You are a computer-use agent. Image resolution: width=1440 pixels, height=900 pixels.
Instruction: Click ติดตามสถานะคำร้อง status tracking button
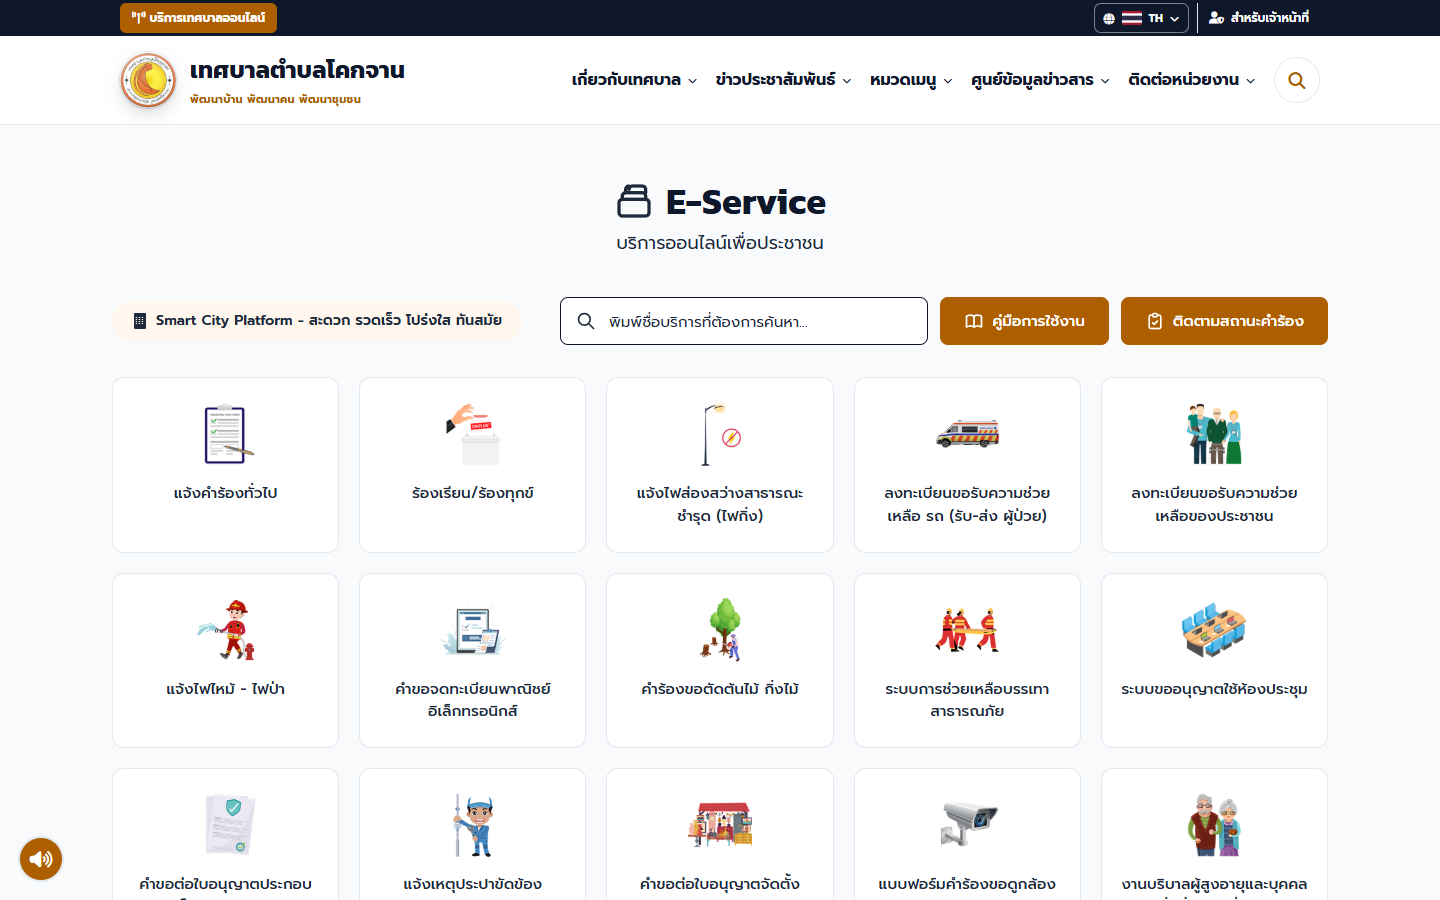[x=1224, y=321]
